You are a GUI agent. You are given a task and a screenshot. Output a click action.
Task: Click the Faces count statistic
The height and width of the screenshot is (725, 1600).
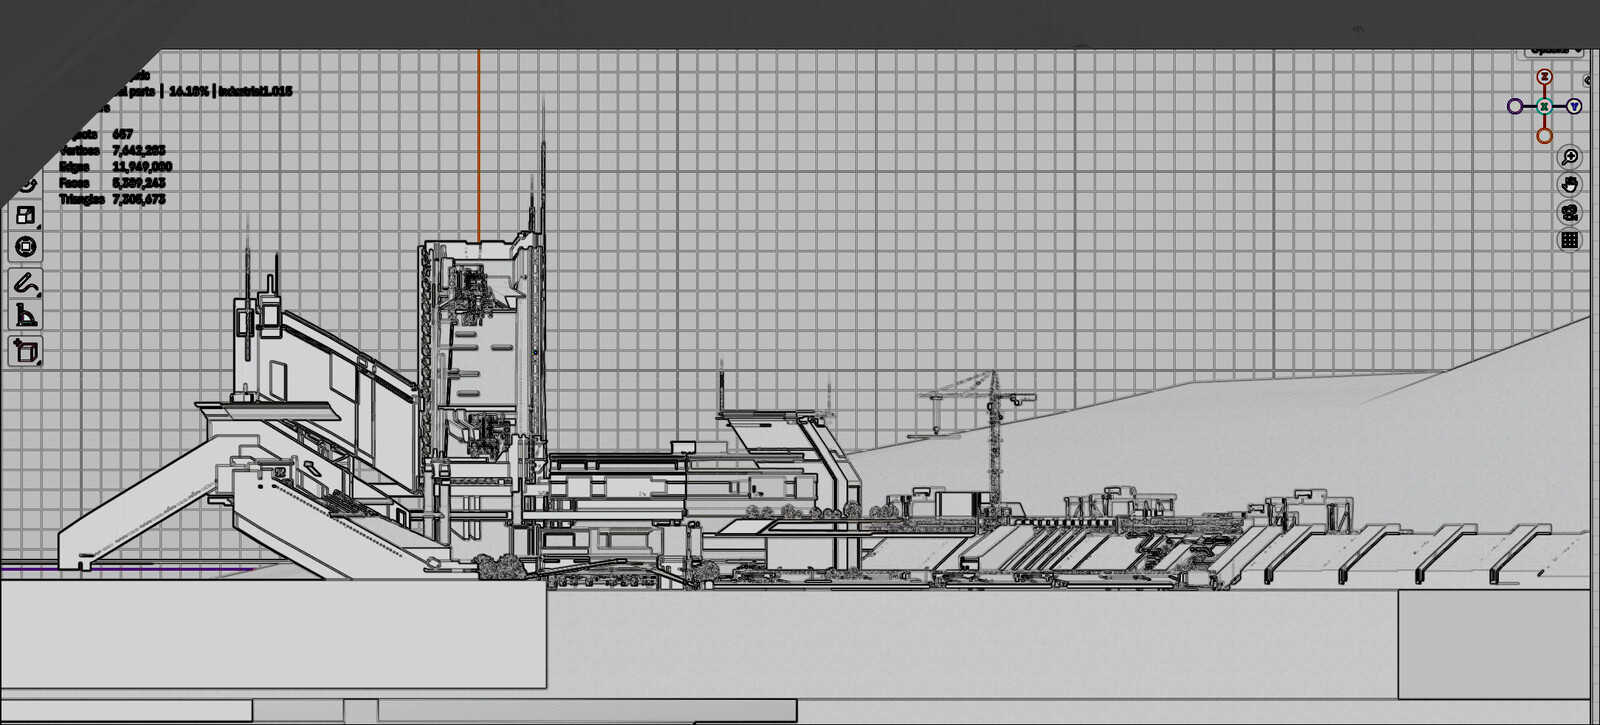point(113,182)
